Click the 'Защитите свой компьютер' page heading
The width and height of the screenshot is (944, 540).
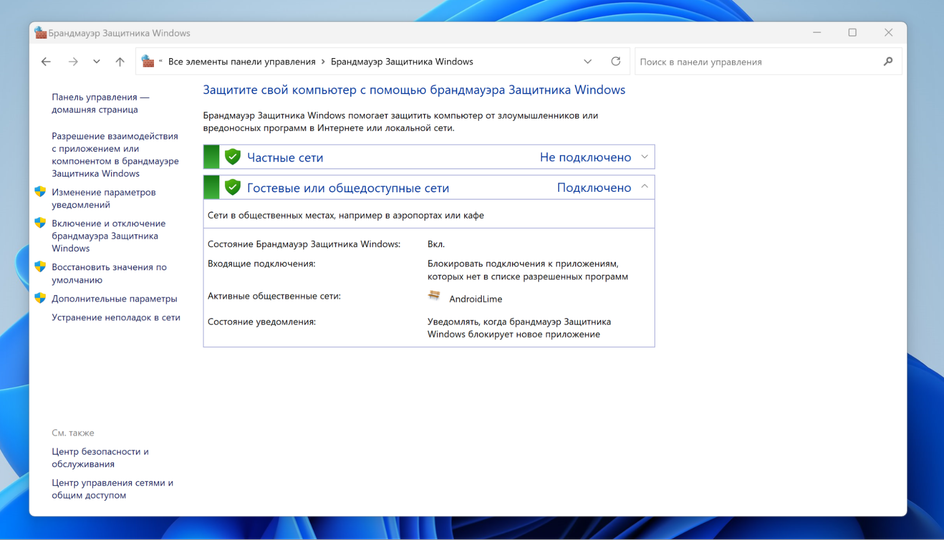click(414, 90)
